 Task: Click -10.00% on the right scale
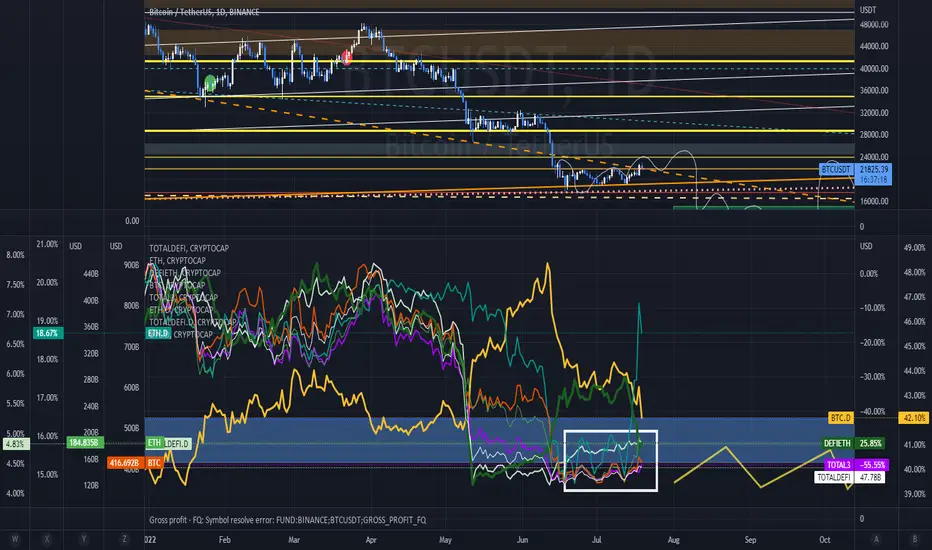[x=872, y=308]
